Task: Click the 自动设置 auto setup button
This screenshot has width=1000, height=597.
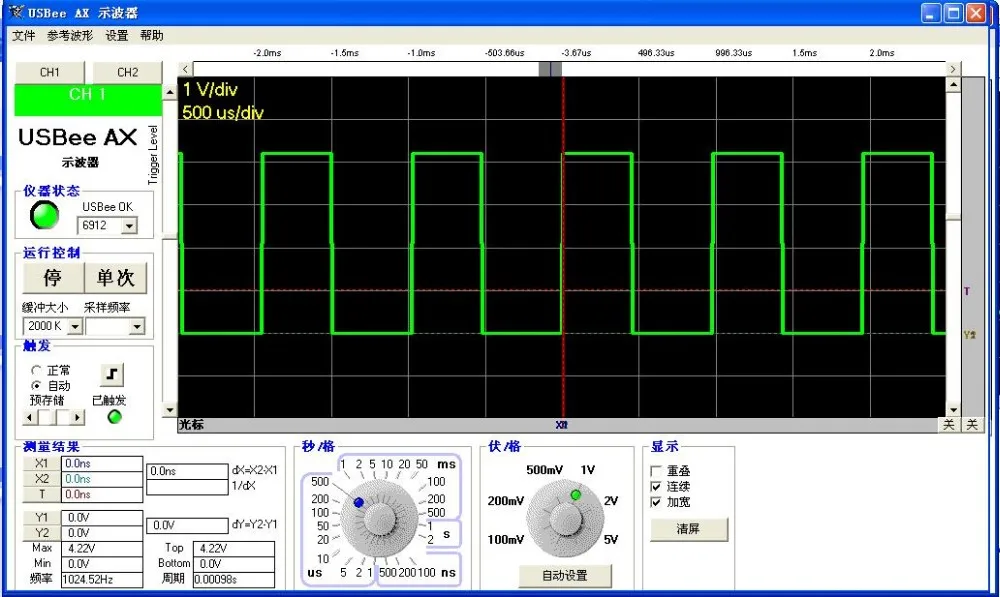Action: pyautogui.click(x=565, y=575)
